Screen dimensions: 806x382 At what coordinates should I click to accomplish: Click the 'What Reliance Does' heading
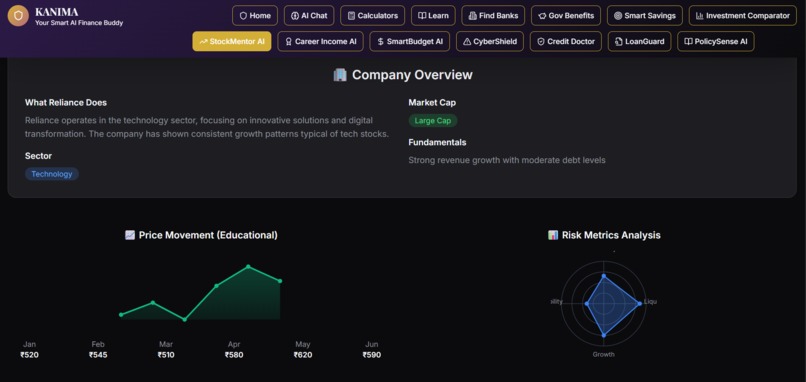(x=66, y=102)
